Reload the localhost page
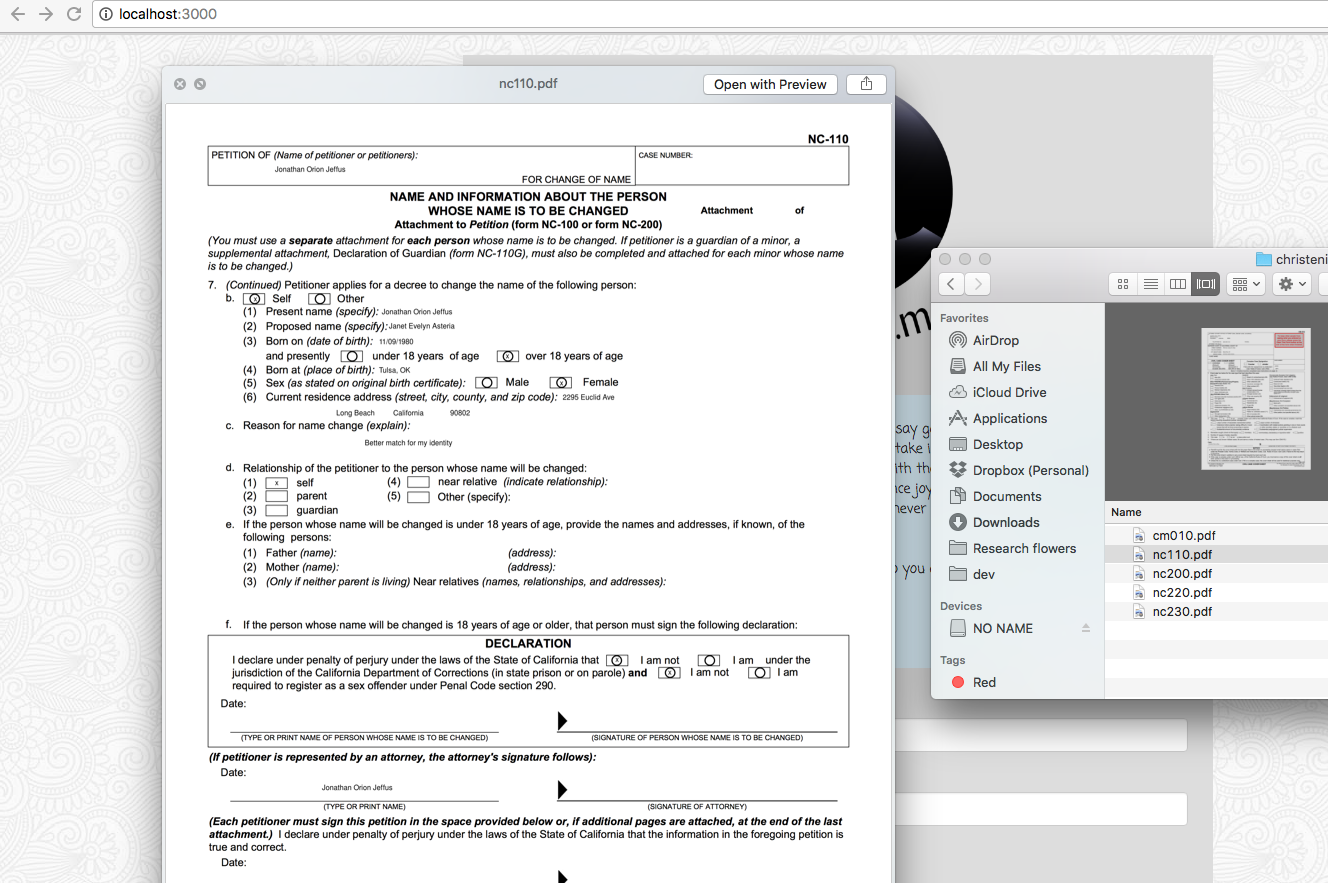The width and height of the screenshot is (1328, 883). [74, 14]
